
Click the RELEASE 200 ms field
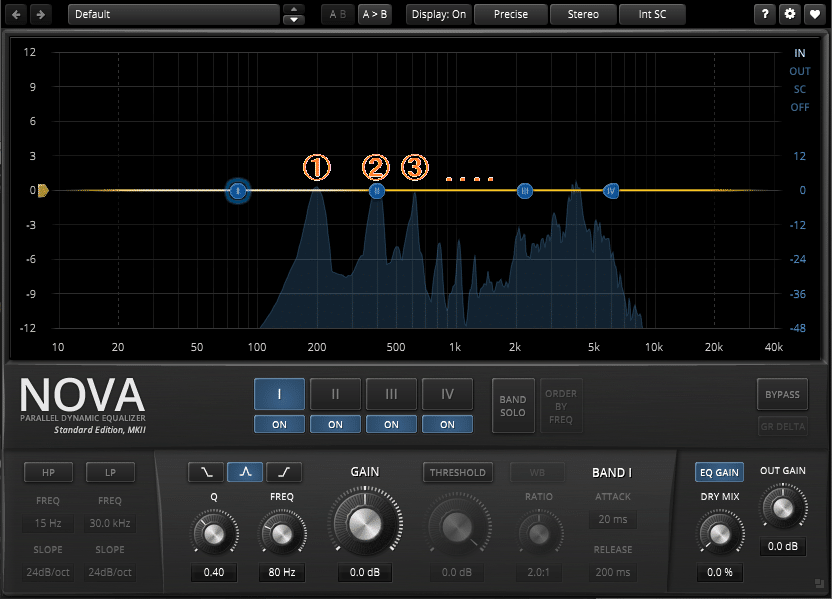(x=613, y=572)
